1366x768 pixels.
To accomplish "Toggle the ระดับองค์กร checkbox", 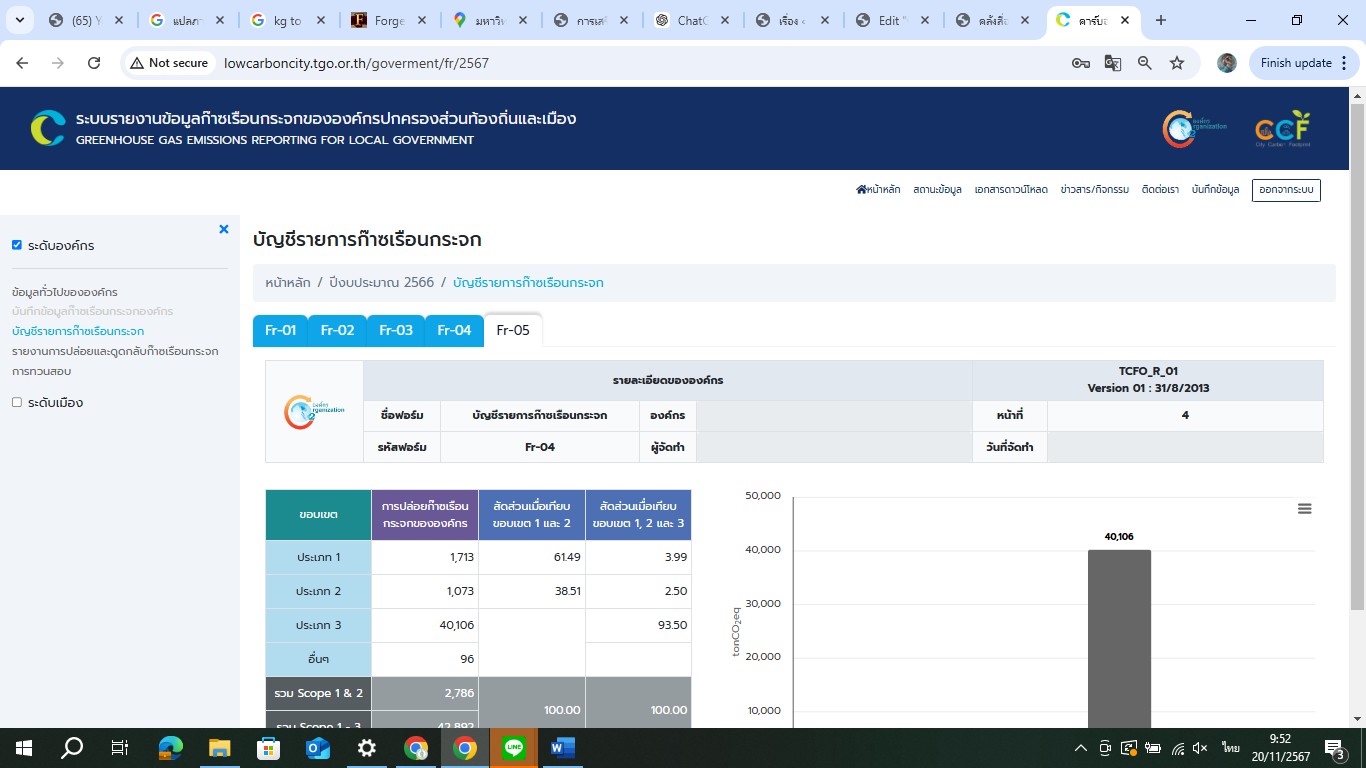I will point(17,245).
